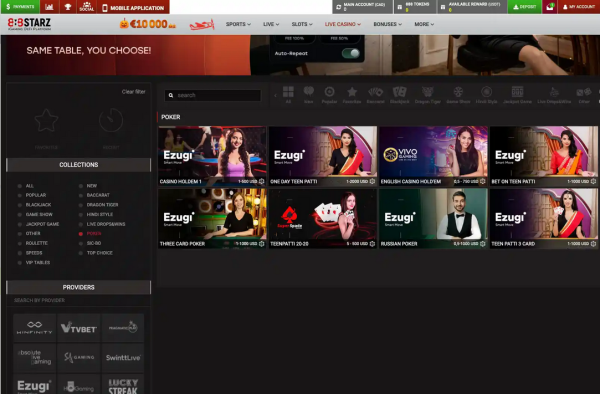Image resolution: width=600 pixels, height=394 pixels.
Task: Filter by SwinttLive provider
Action: coord(123,358)
